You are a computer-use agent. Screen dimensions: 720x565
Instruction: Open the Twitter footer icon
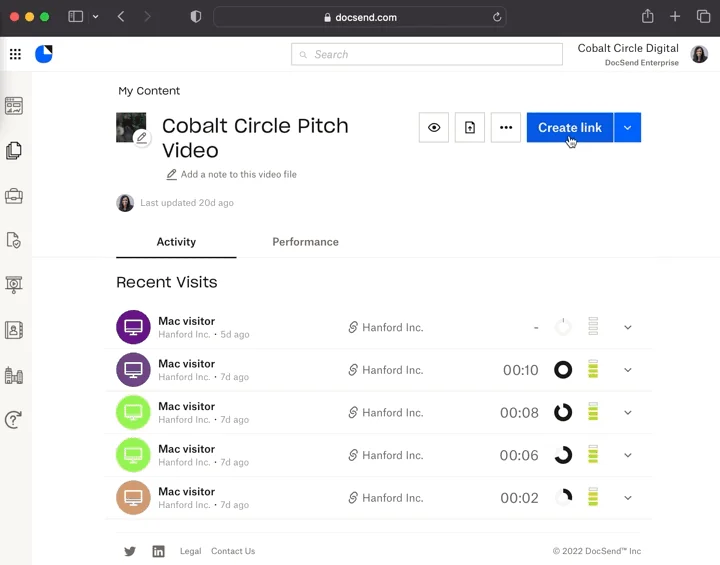(130, 551)
